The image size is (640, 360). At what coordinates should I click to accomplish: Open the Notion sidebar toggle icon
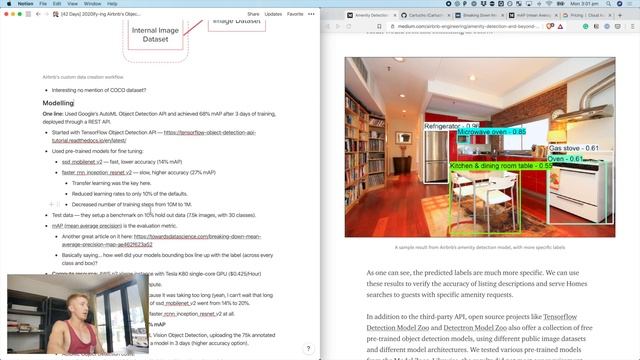[28, 14]
